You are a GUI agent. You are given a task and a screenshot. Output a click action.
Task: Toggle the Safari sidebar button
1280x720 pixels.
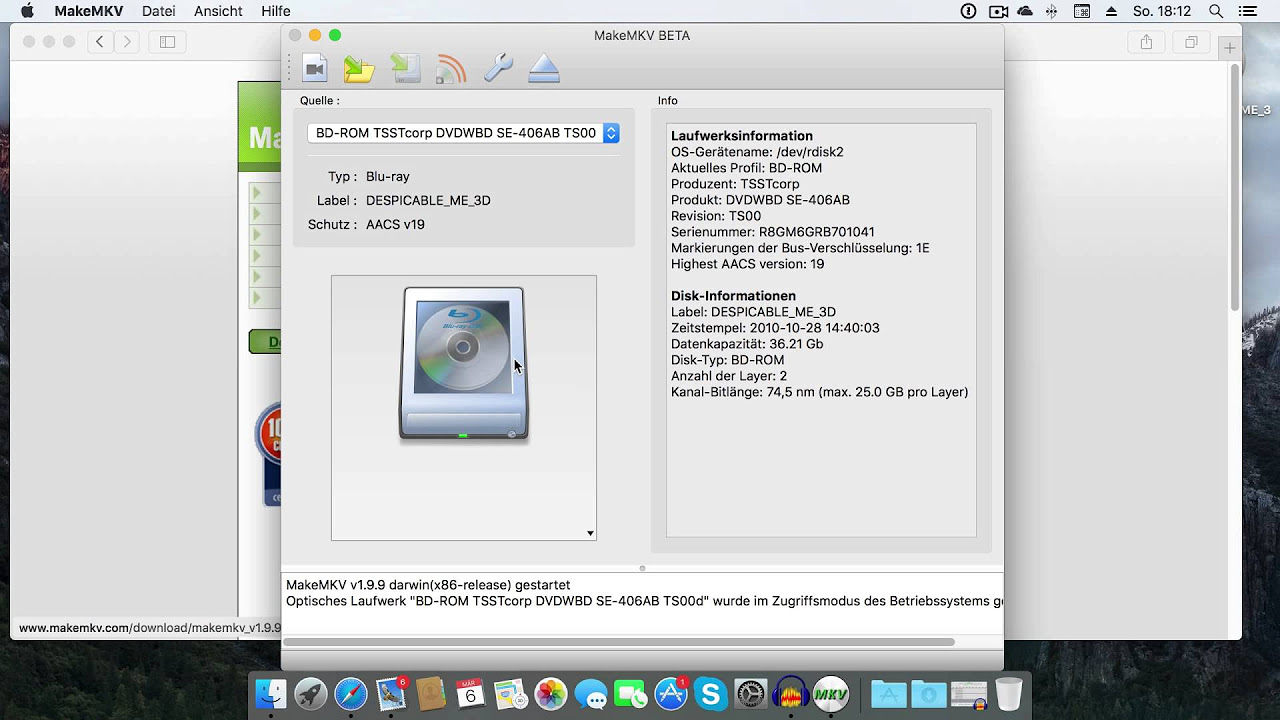pos(167,42)
